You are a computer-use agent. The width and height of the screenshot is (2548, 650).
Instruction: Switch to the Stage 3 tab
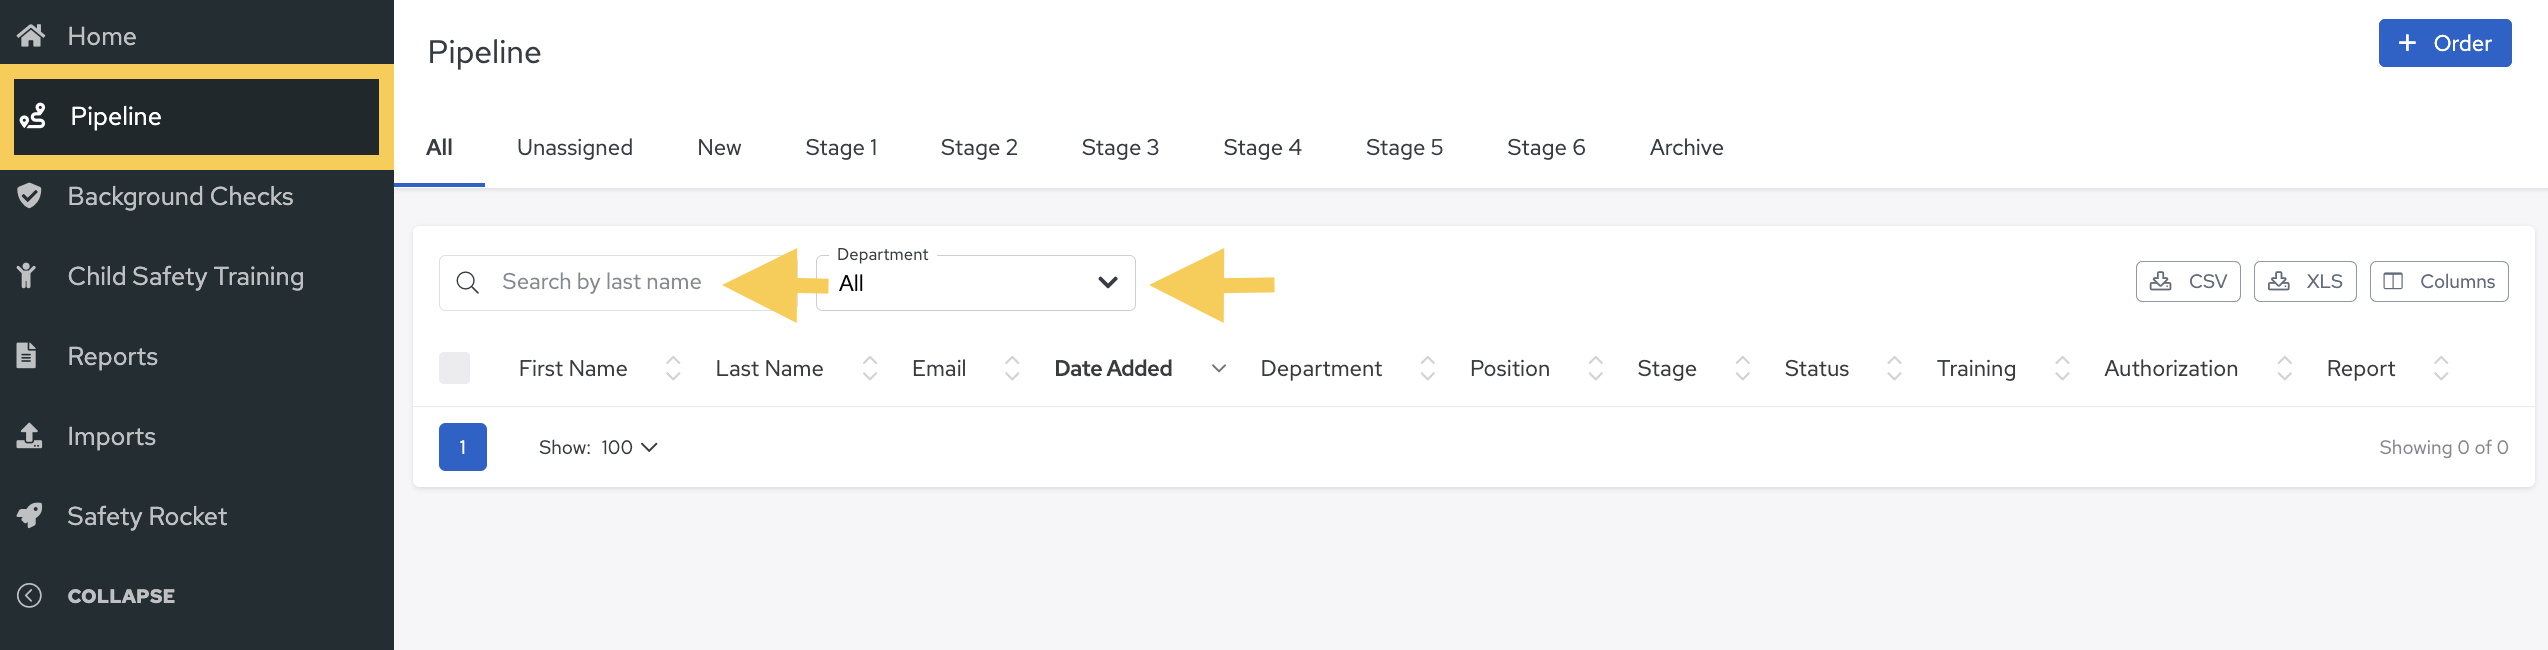(1120, 147)
